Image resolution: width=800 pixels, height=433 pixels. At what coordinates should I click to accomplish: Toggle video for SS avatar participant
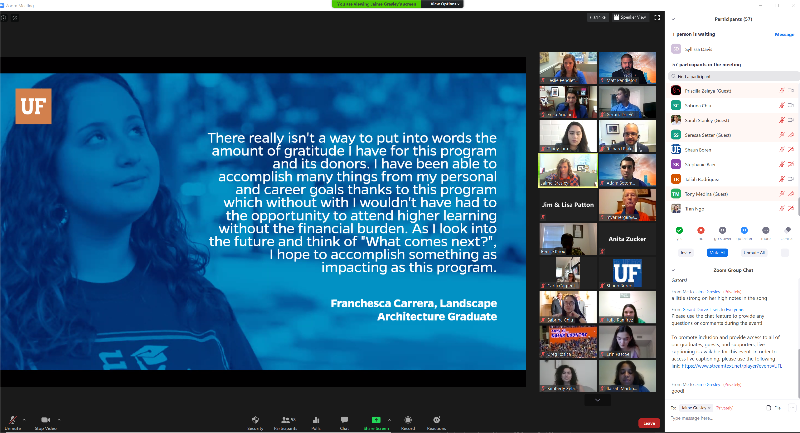[x=791, y=135]
